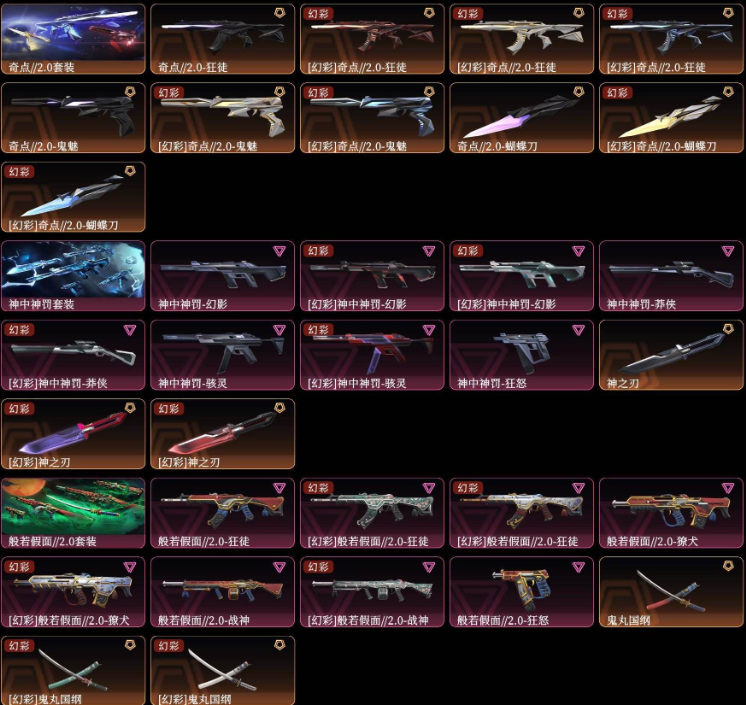The image size is (746, 705).
Task: Click the 幻彩 badge on [幻彩]神中神罚-莽侠
Action: pos(19,330)
